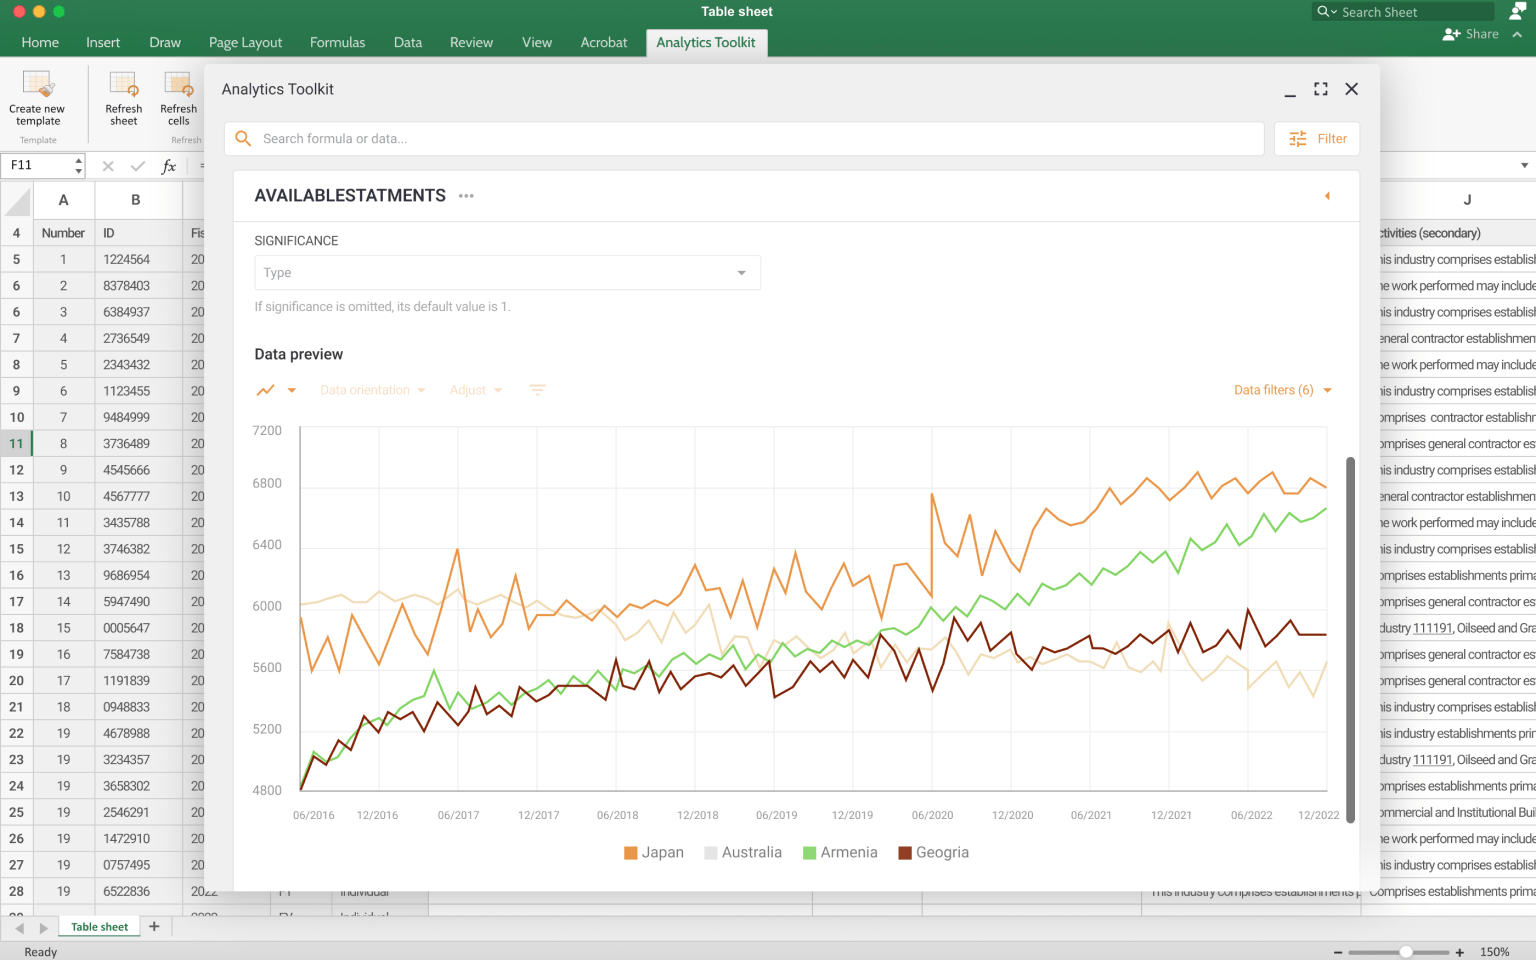The height and width of the screenshot is (960, 1536).
Task: Click the chart sort lines icon
Action: click(x=537, y=391)
